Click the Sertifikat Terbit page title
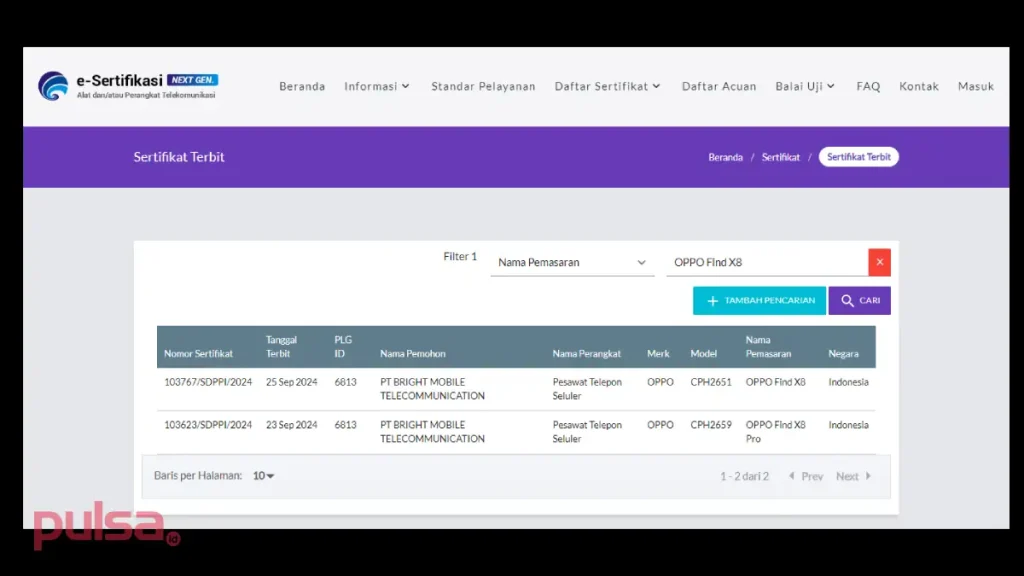The height and width of the screenshot is (576, 1024). pos(179,157)
